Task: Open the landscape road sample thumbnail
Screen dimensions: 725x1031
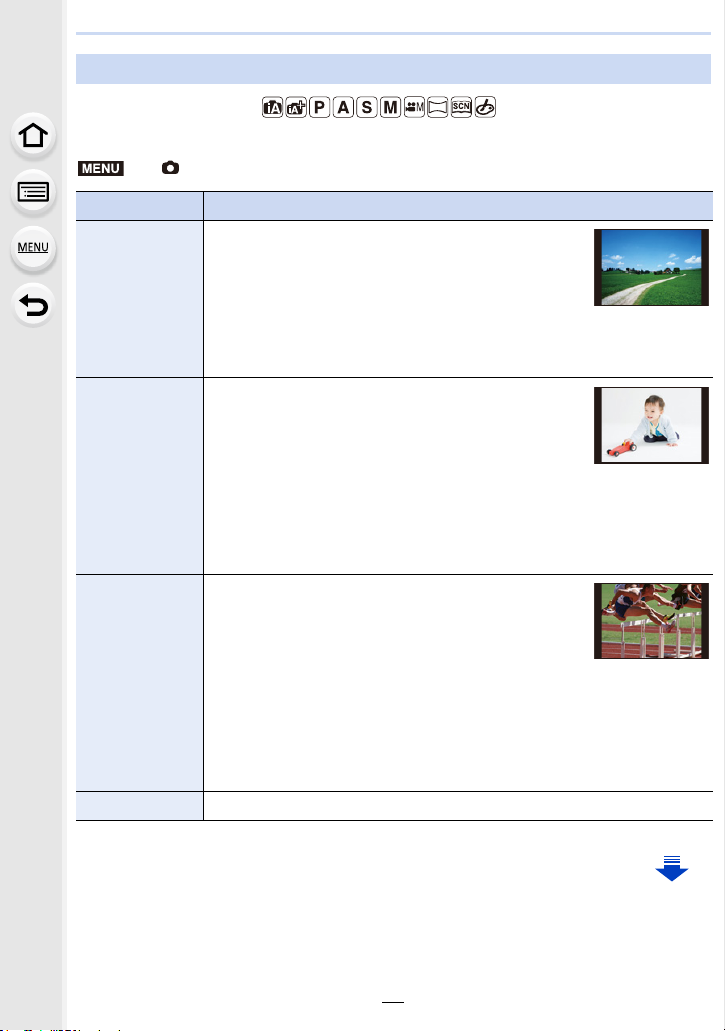Action: (651, 268)
